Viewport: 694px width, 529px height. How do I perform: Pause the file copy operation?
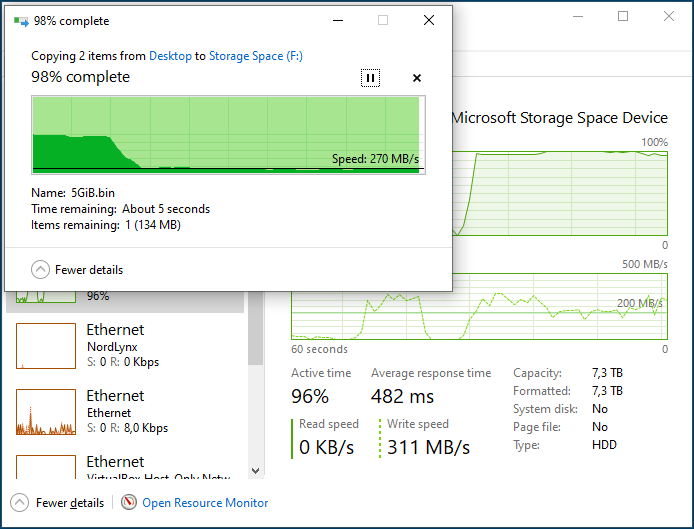coord(370,78)
